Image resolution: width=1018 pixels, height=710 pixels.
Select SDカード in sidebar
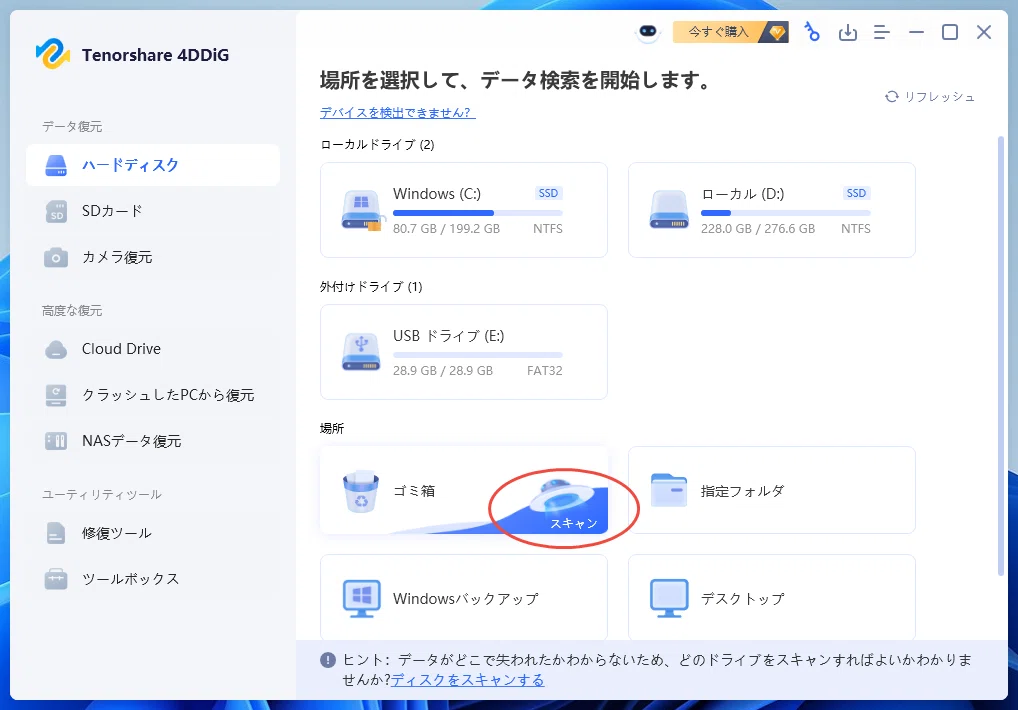pos(153,211)
